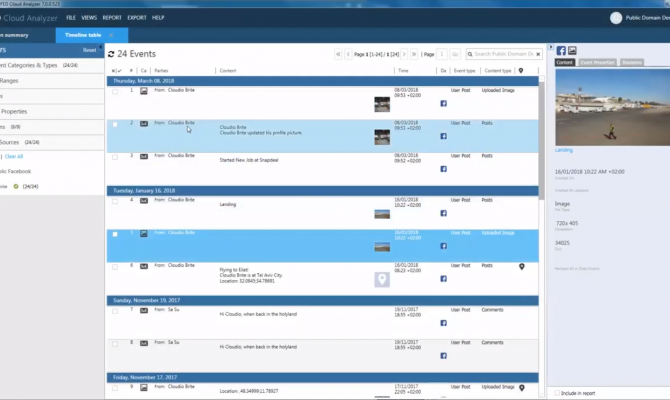Go to previous page of events

tap(348, 54)
